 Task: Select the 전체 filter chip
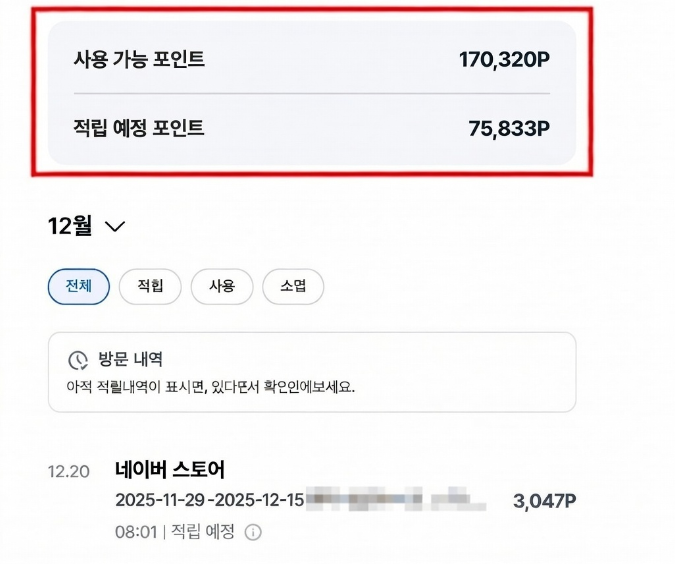(79, 287)
